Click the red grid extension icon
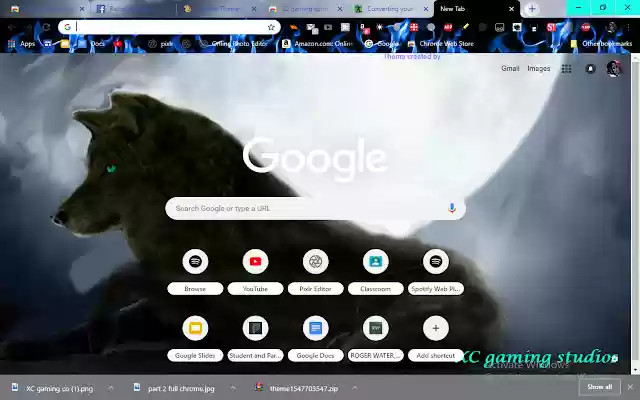Viewport: 640px width, 400px height. pos(414,27)
